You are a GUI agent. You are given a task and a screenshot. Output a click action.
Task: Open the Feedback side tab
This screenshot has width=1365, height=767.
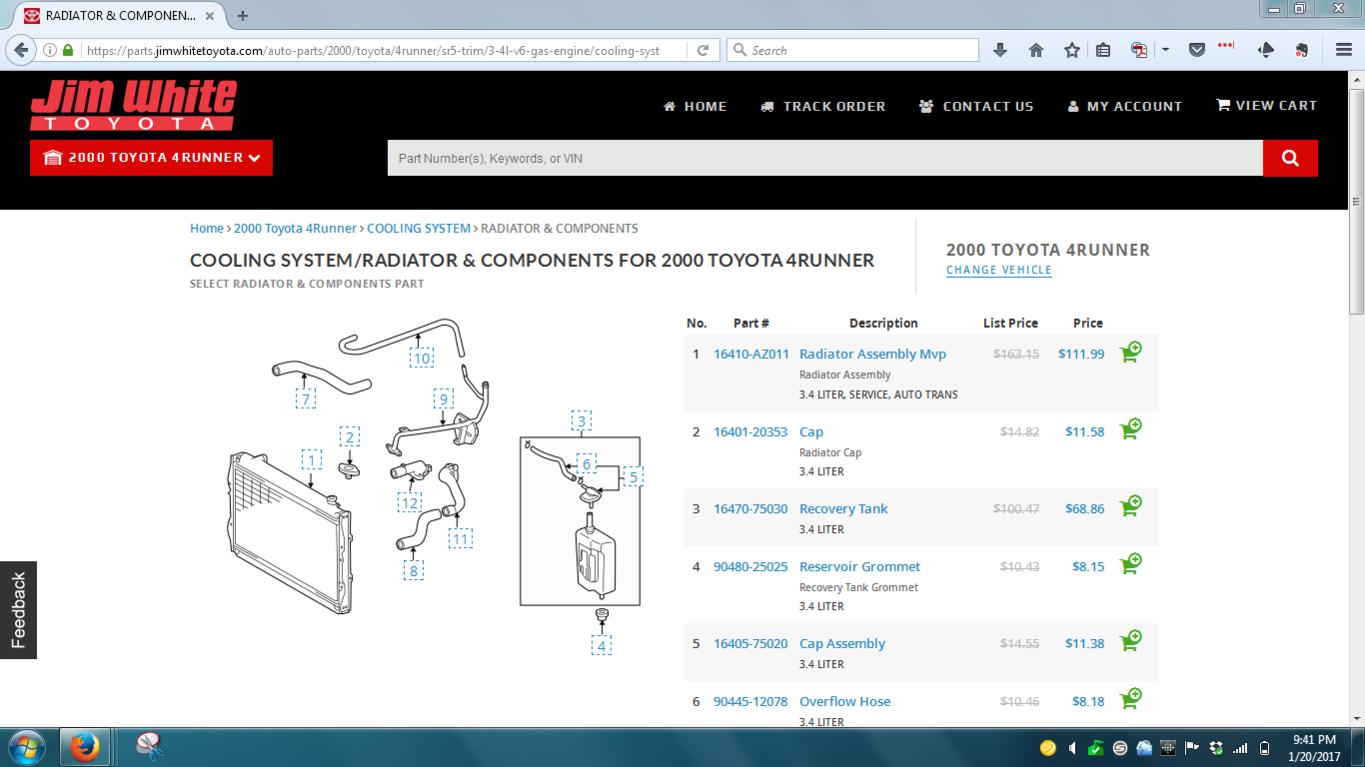point(18,610)
